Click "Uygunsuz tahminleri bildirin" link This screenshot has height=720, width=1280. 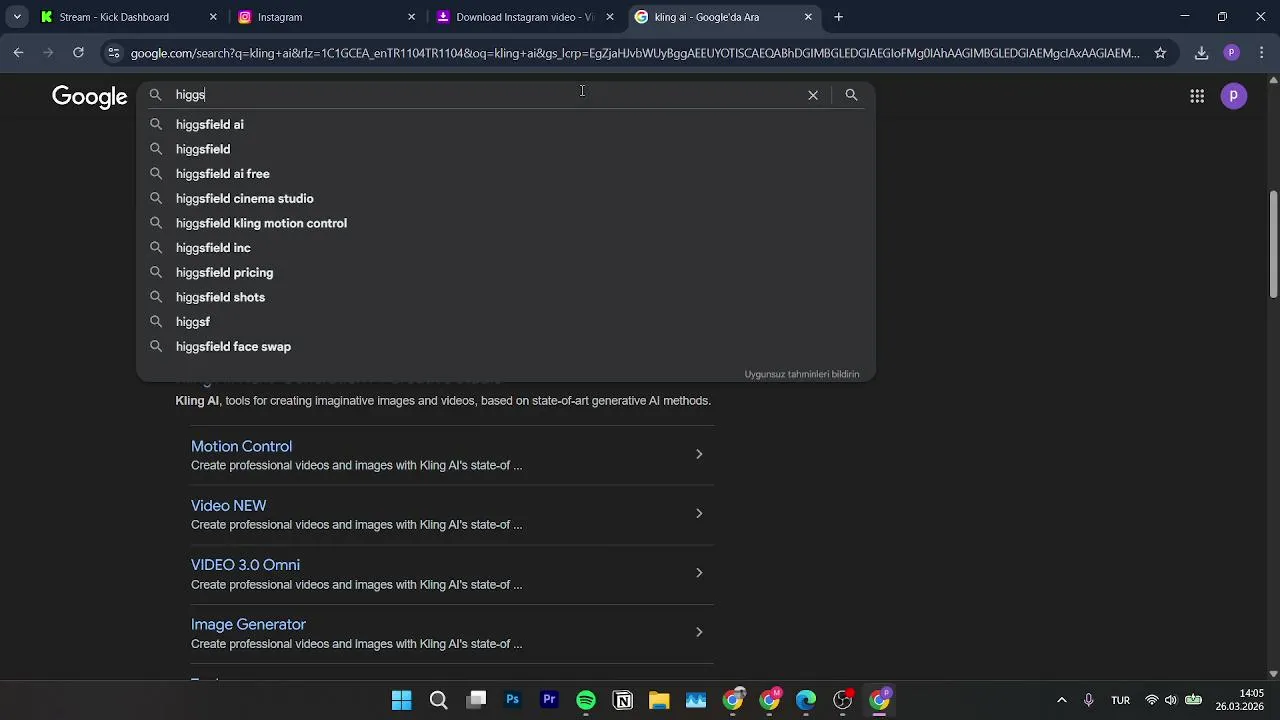pyautogui.click(x=802, y=374)
